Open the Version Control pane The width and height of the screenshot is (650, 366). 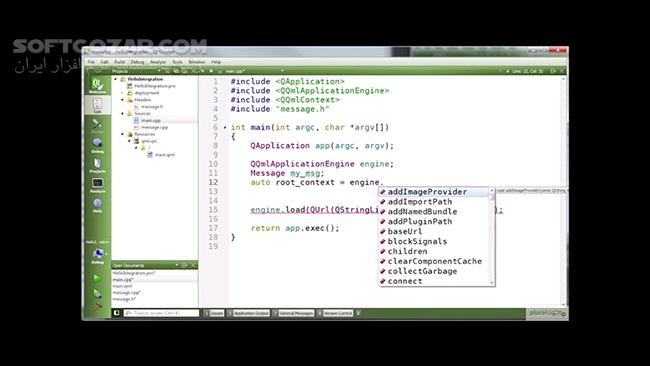(336, 313)
